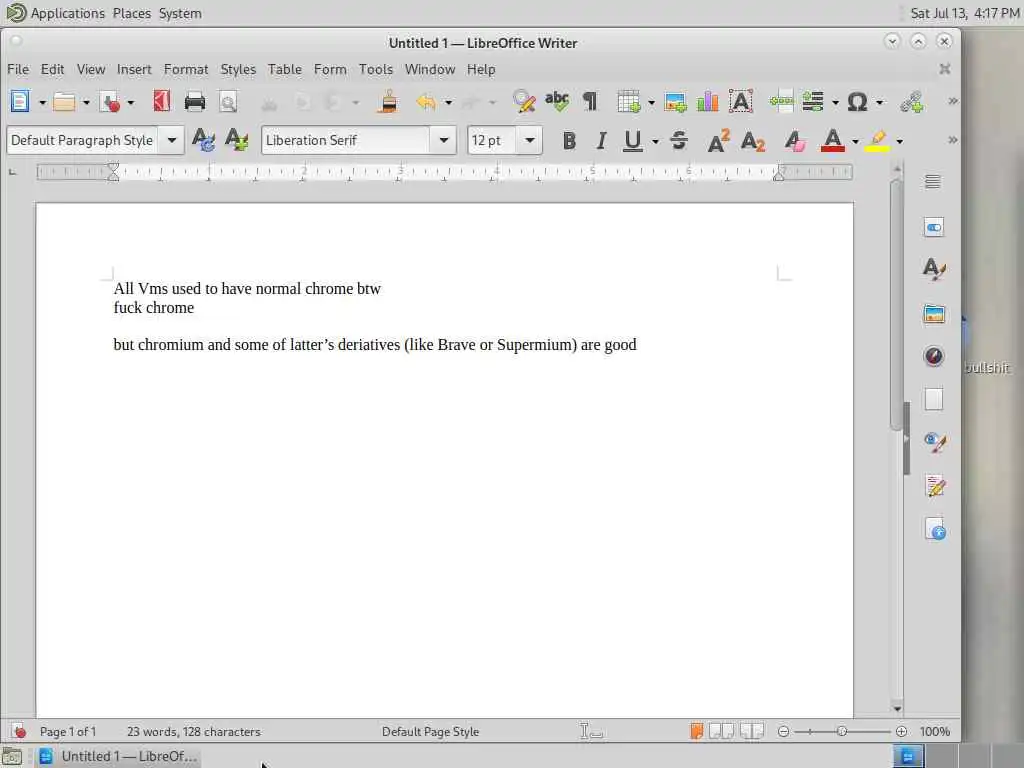This screenshot has height=768, width=1024.
Task: Toggle Superscript formatting
Action: tap(718, 140)
